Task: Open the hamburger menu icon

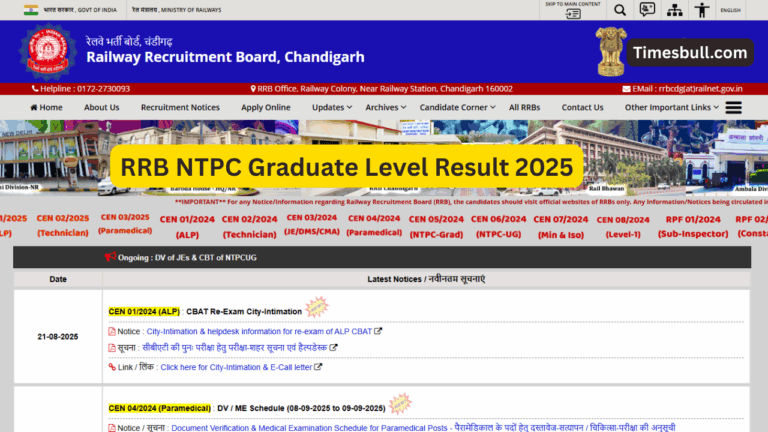Action: pyautogui.click(x=733, y=107)
